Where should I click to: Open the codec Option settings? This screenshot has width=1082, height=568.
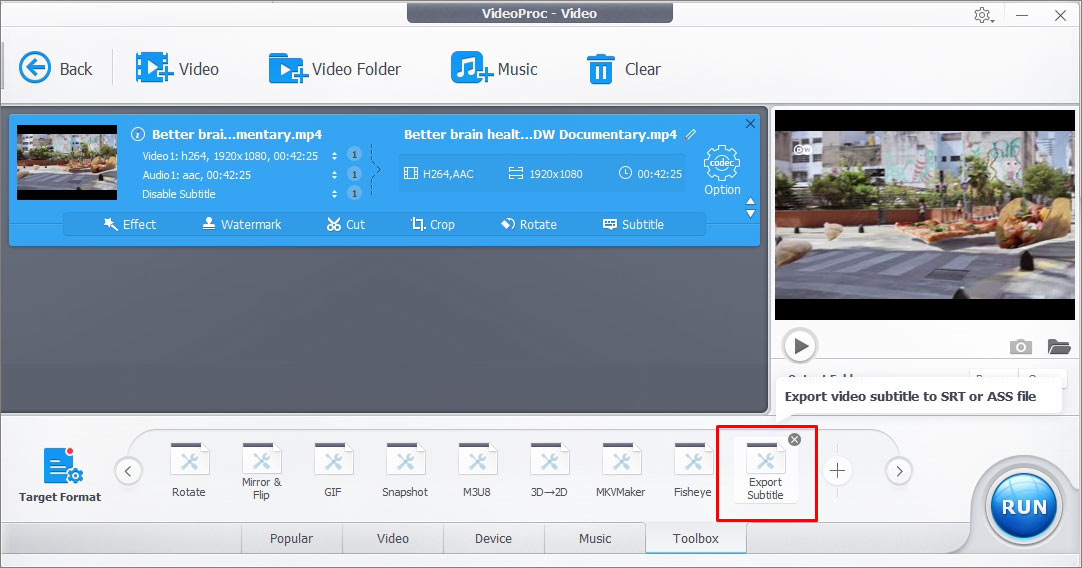click(x=722, y=170)
